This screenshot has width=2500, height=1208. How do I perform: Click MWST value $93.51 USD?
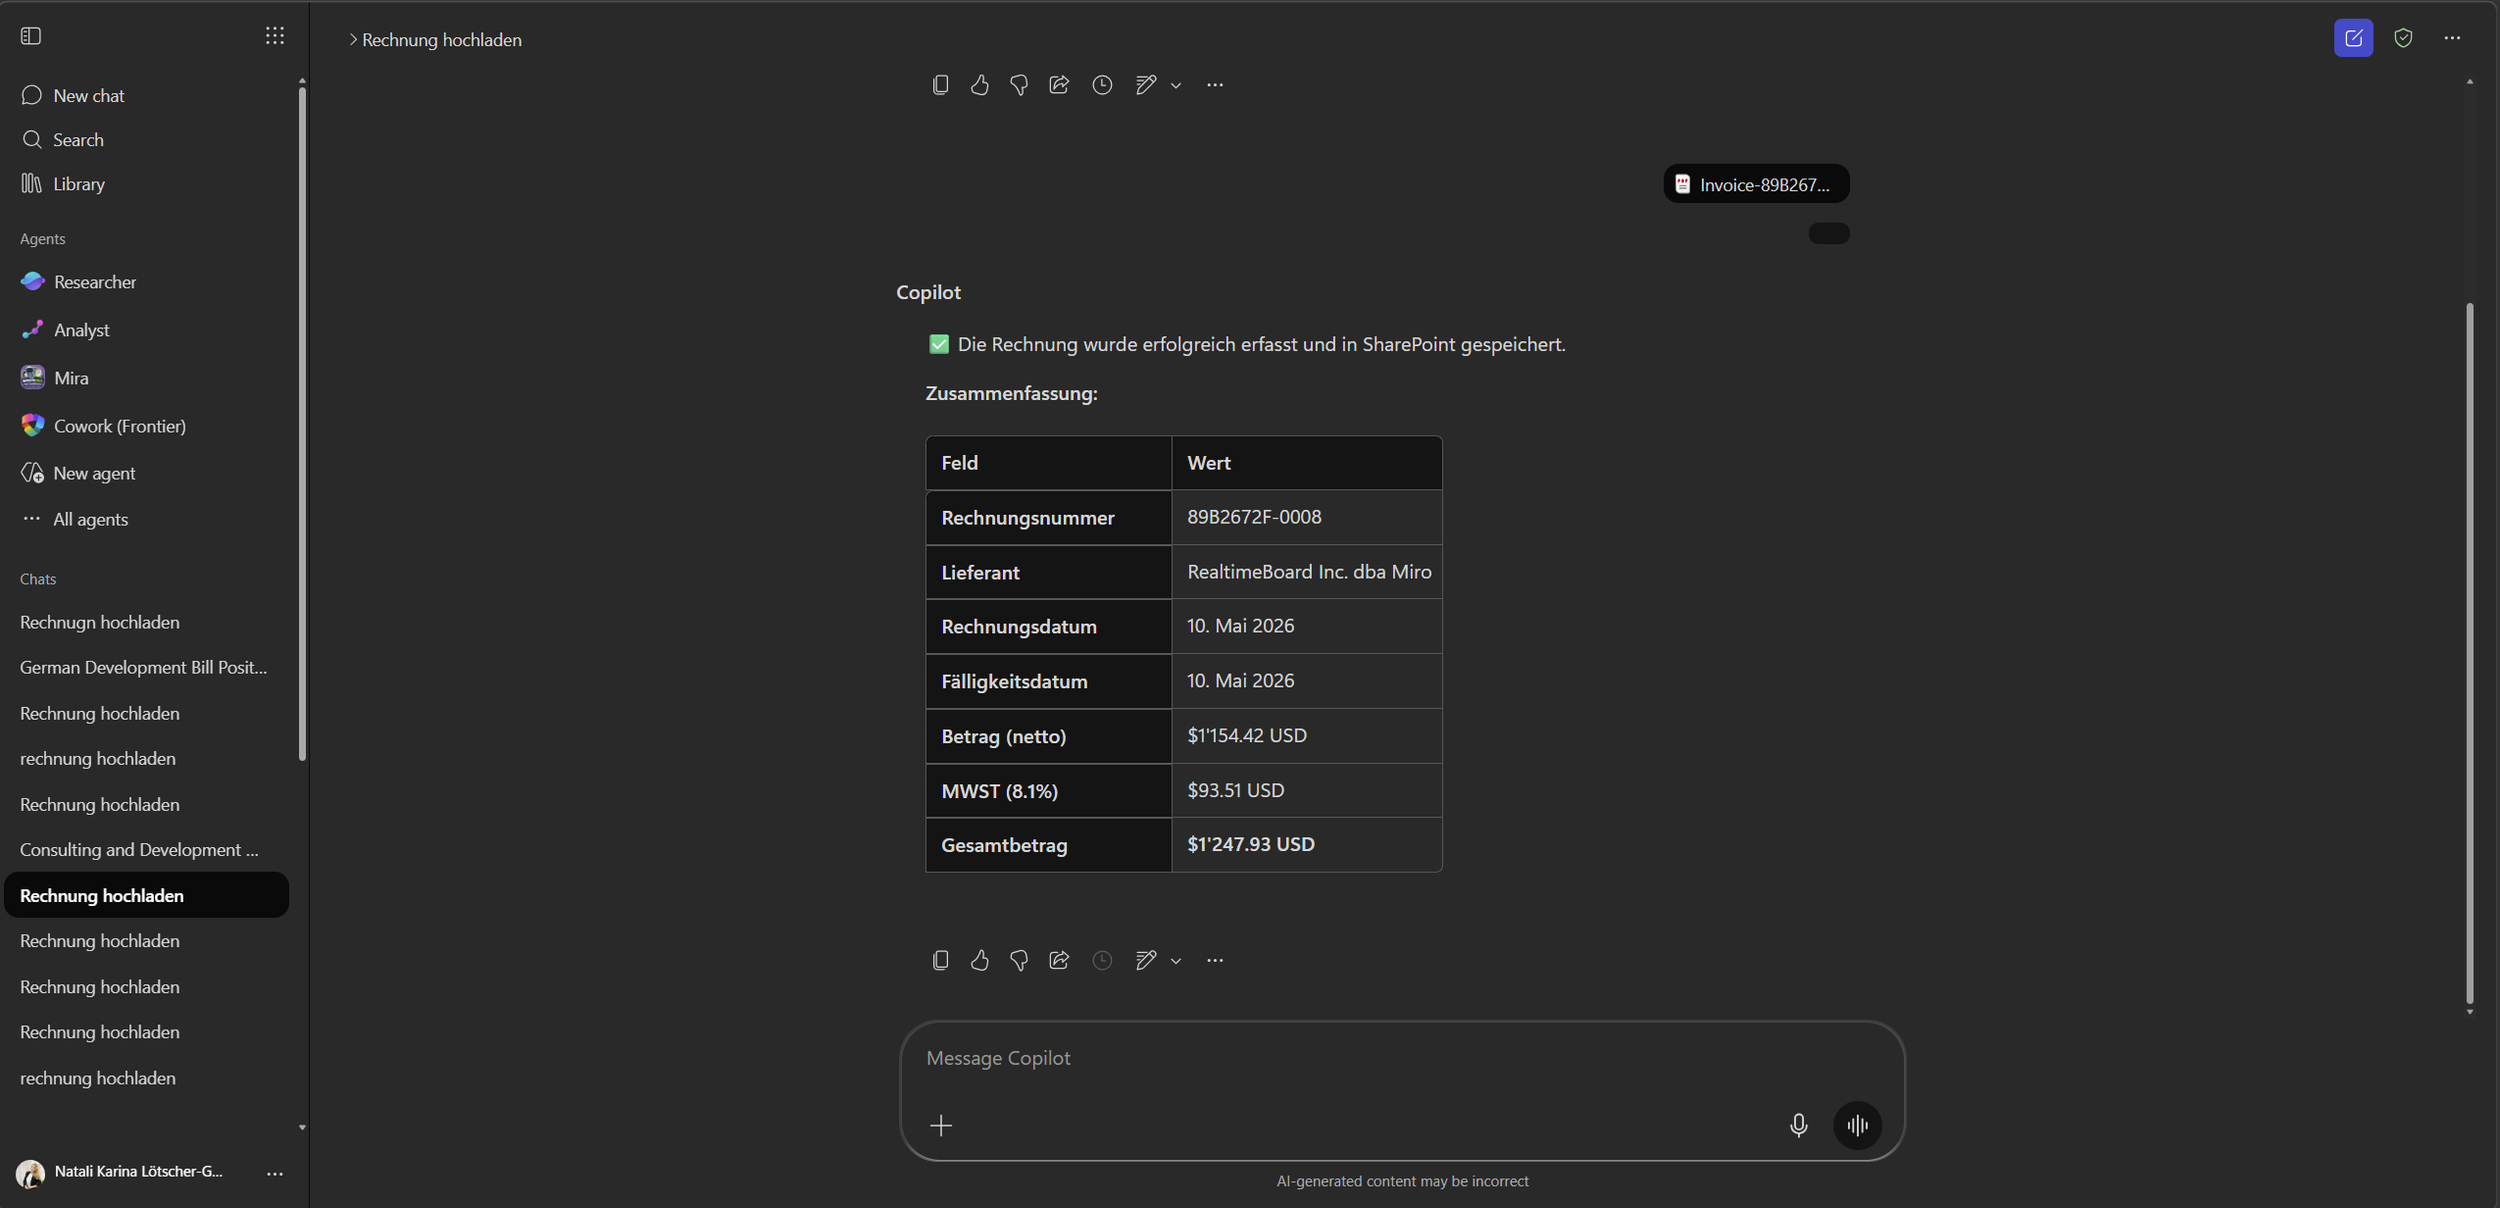coord(1306,790)
